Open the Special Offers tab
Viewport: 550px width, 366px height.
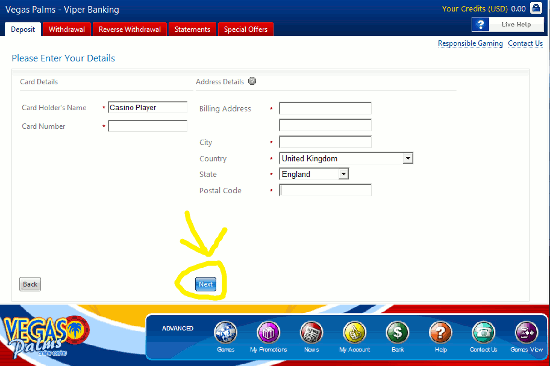pyautogui.click(x=246, y=29)
